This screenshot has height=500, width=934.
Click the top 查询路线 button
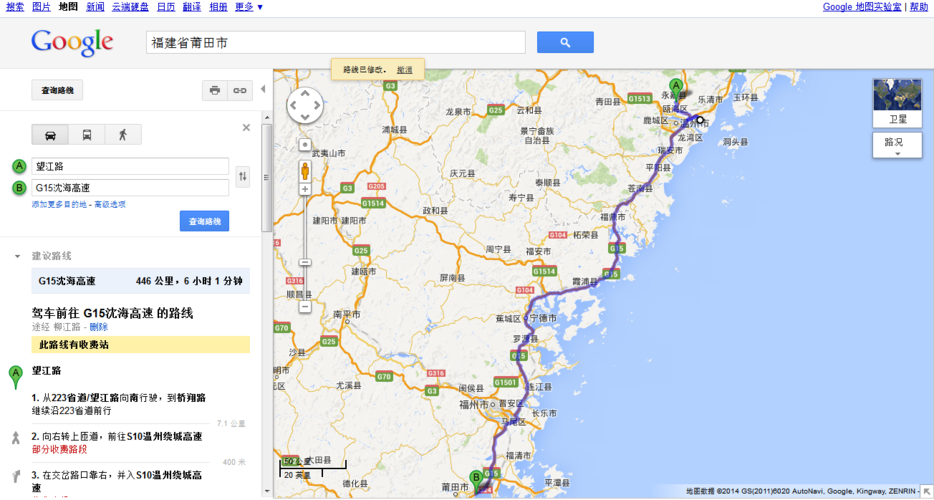[57, 91]
